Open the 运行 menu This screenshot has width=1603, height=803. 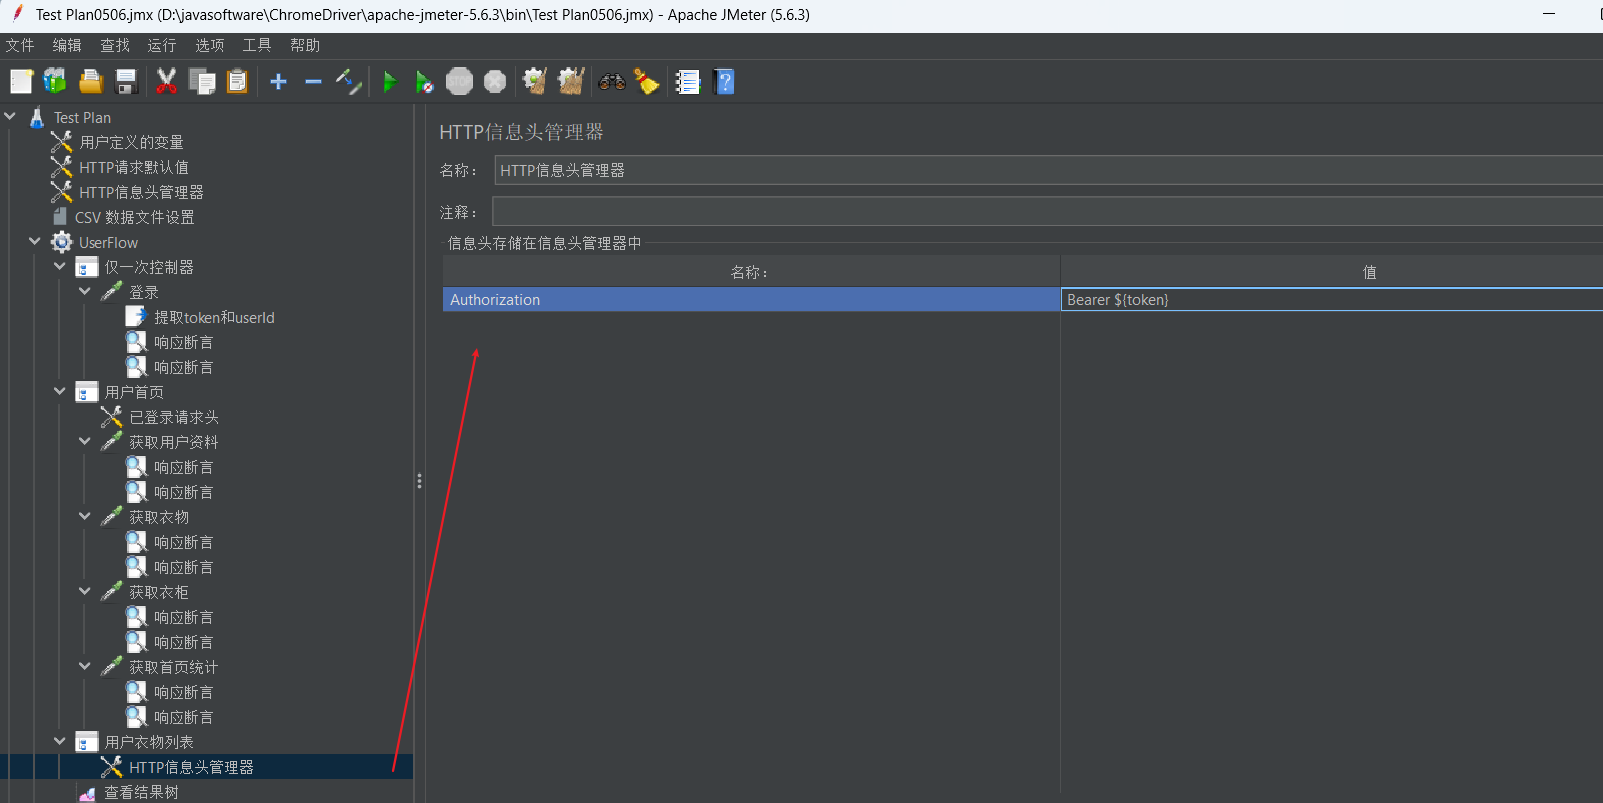coord(162,45)
